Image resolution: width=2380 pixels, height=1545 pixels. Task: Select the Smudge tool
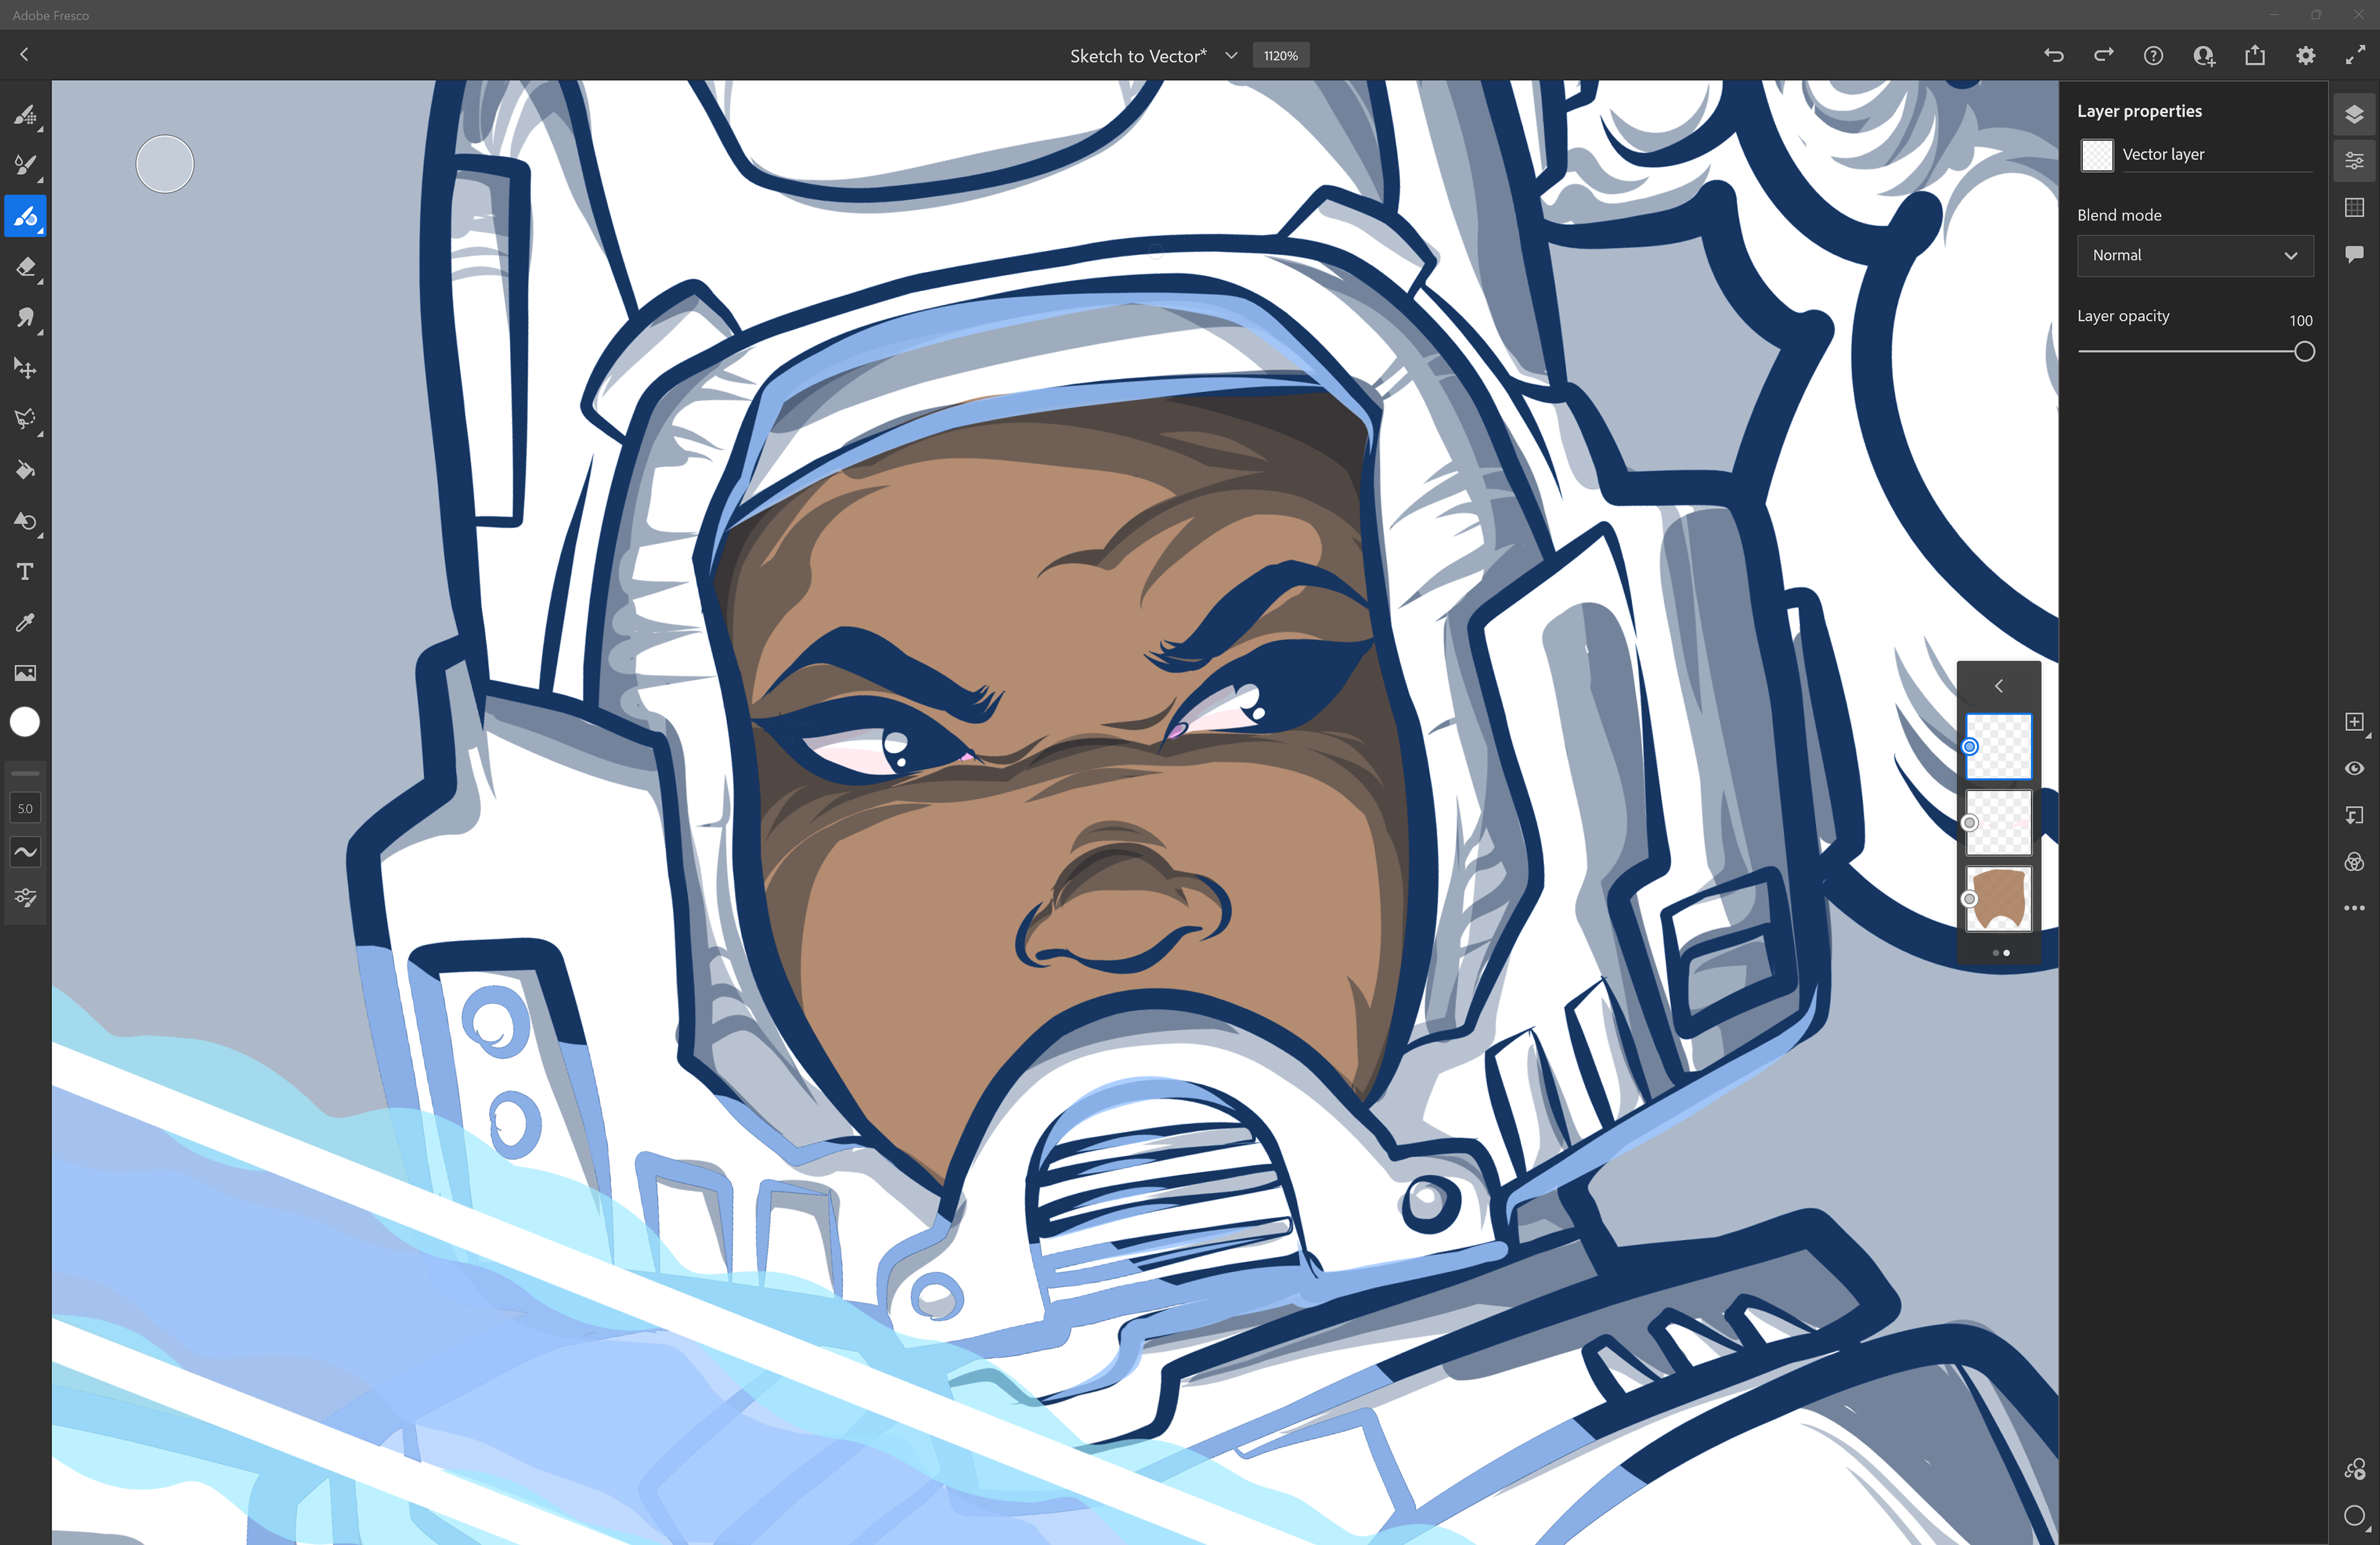pos(25,318)
